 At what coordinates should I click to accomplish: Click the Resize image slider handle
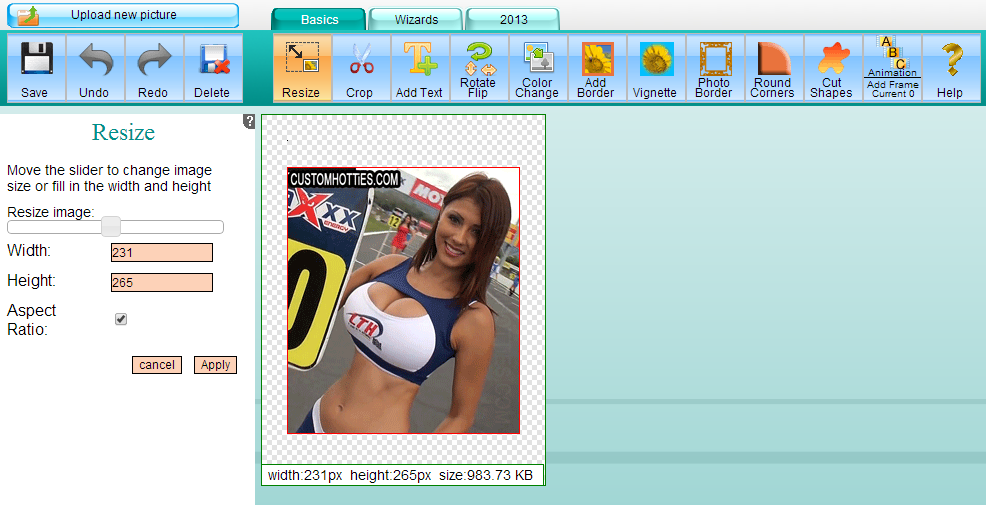[x=111, y=227]
